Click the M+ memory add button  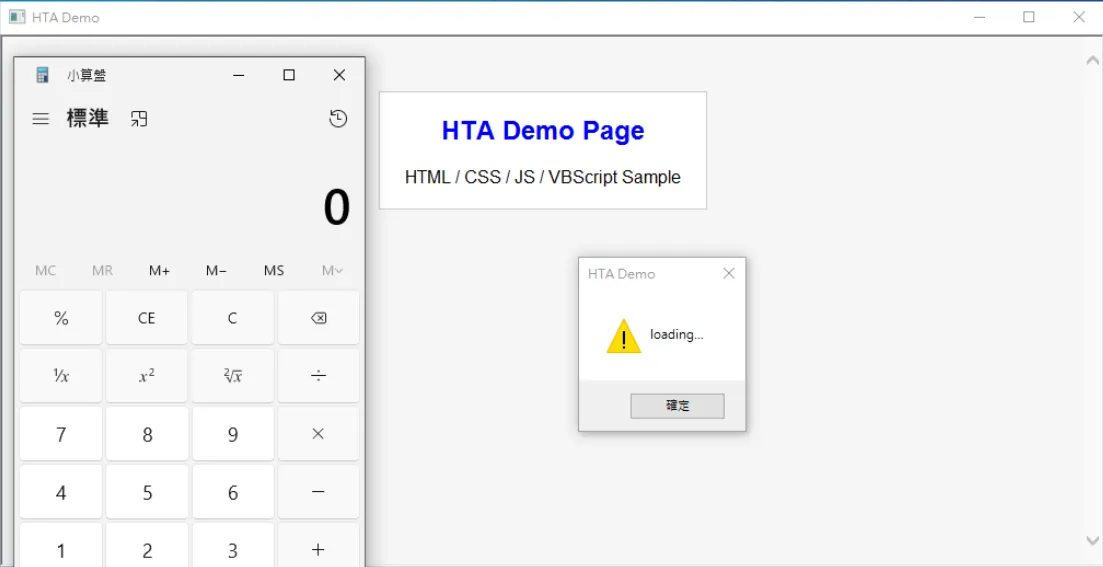click(160, 271)
